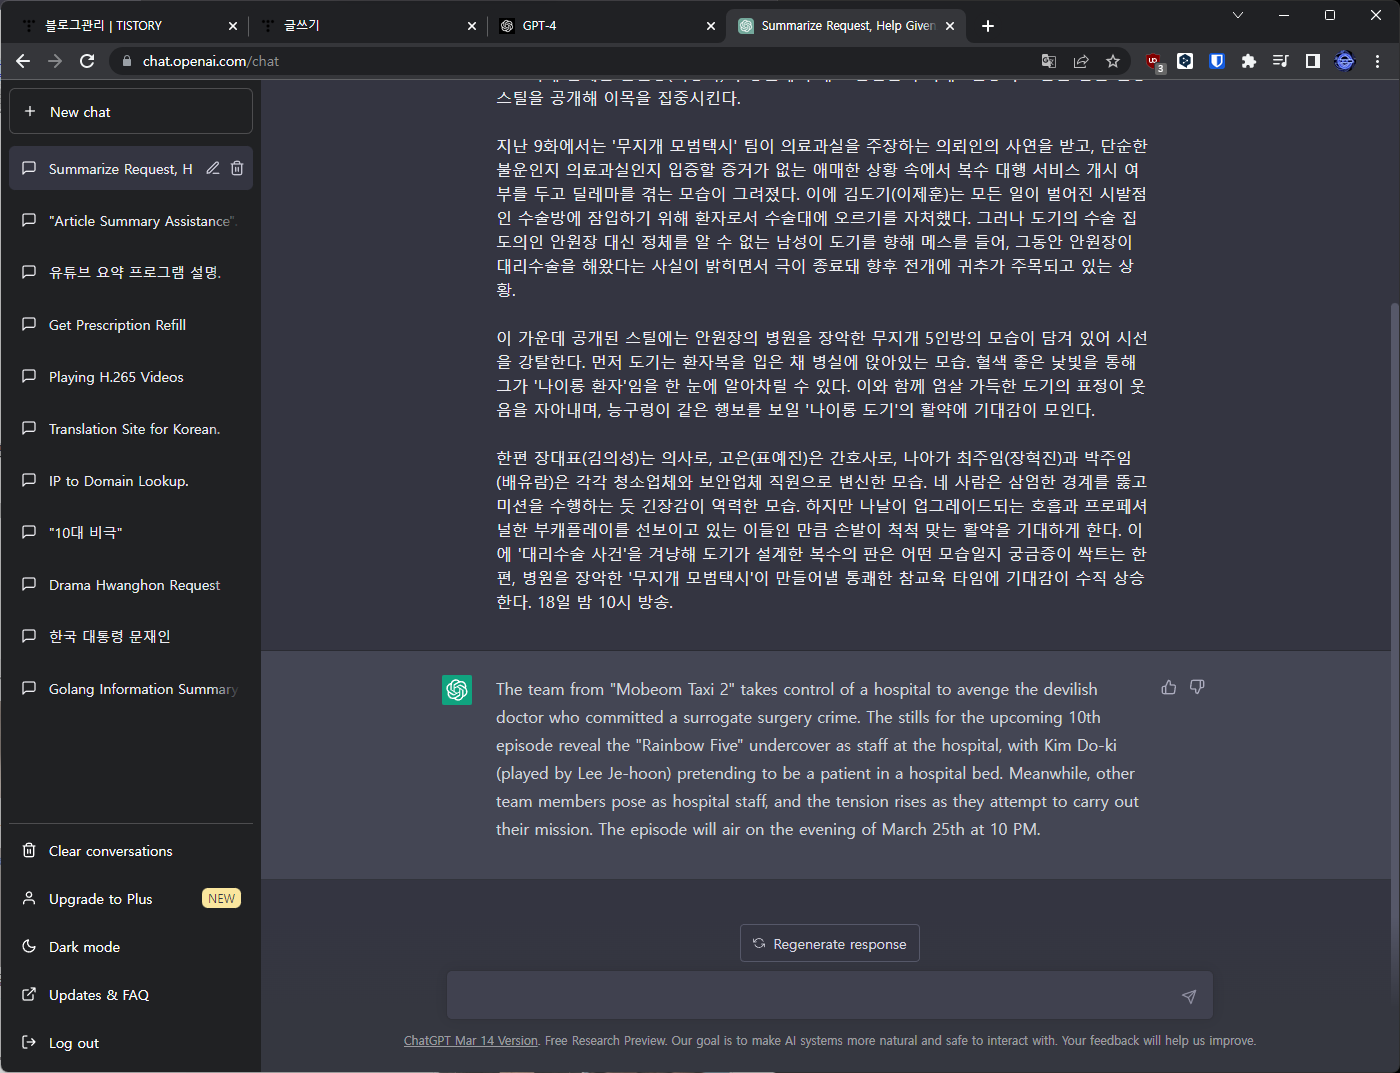Image resolution: width=1400 pixels, height=1073 pixels.
Task: Start a New chat
Action: pyautogui.click(x=131, y=111)
